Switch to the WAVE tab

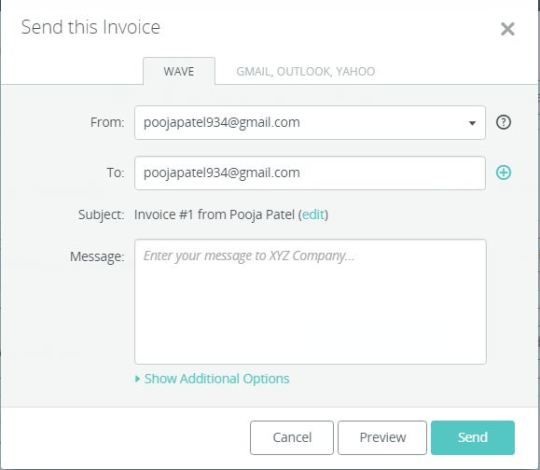(179, 71)
